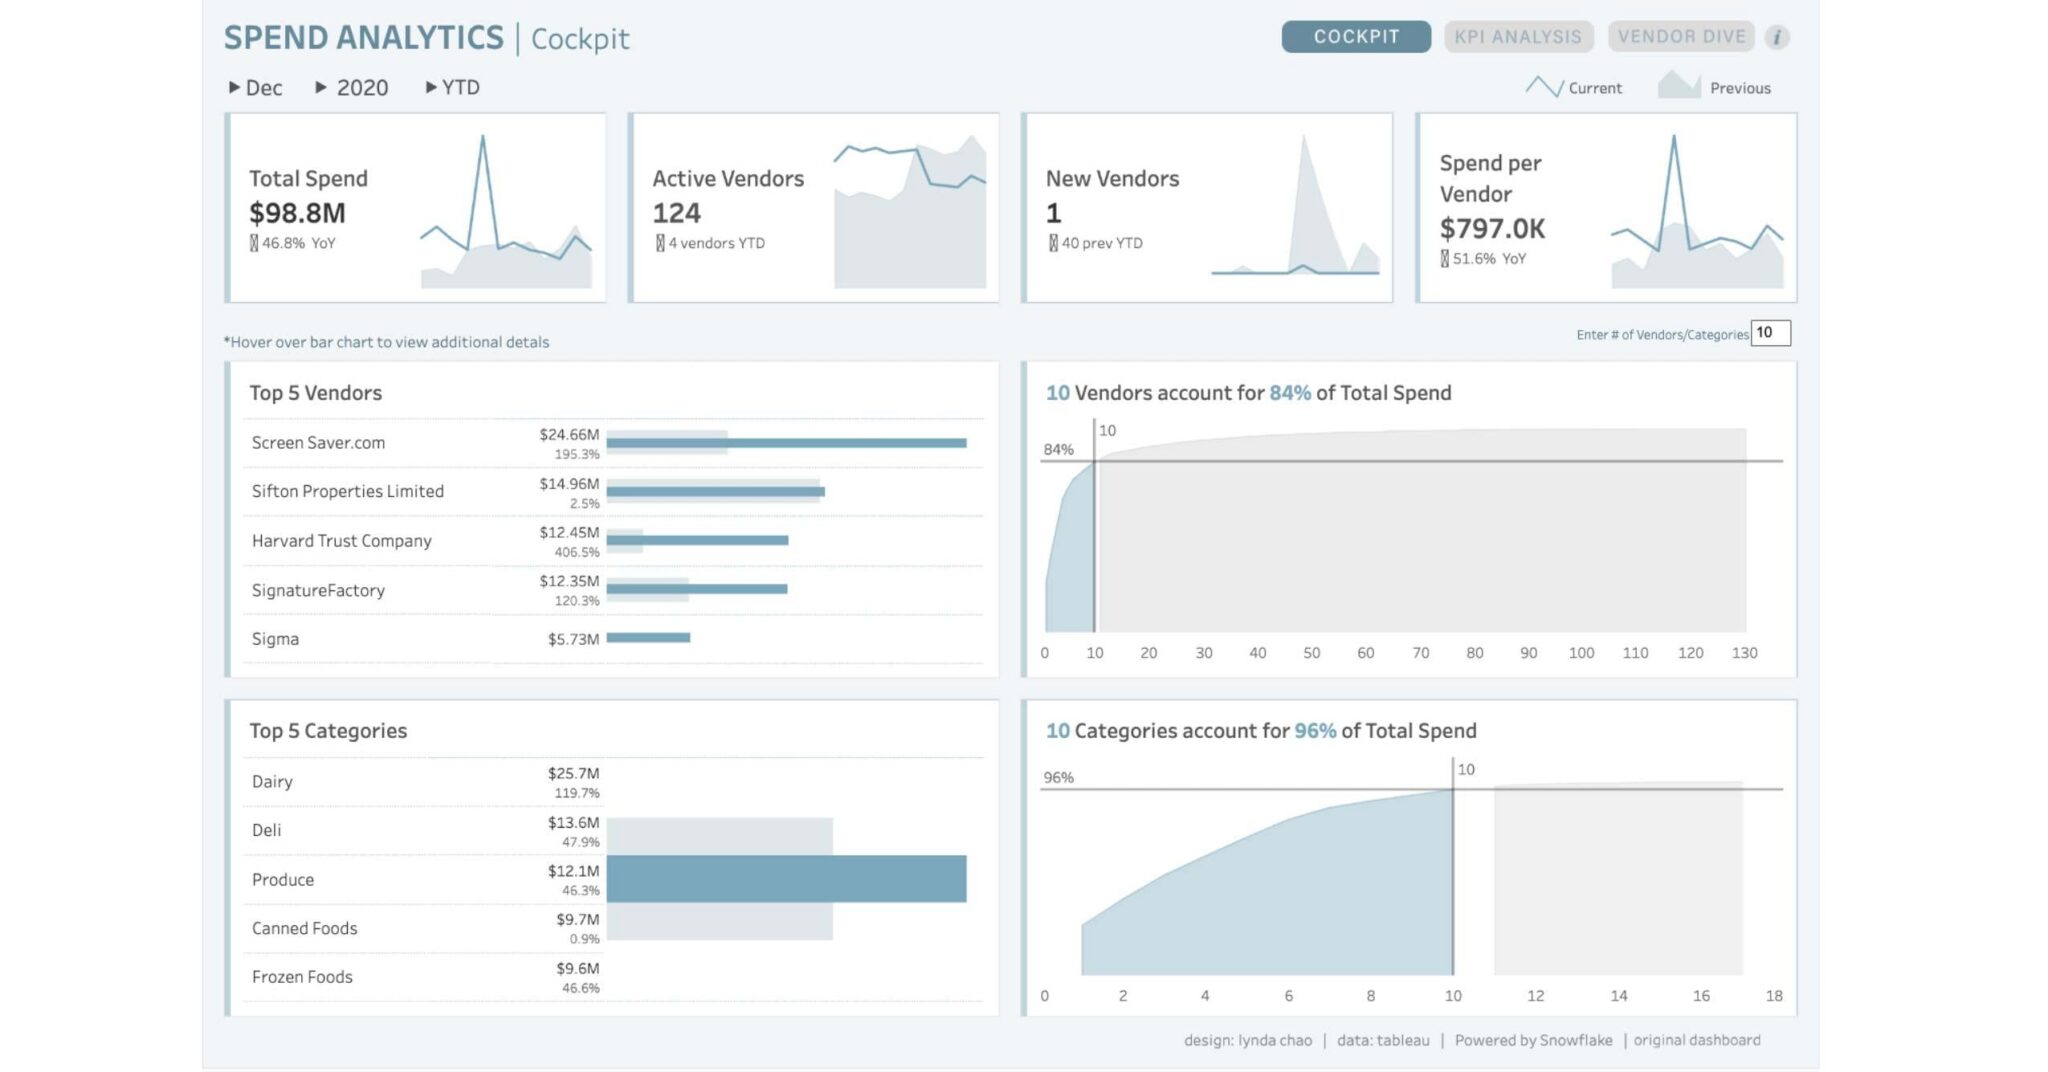The width and height of the screenshot is (2048, 1072).
Task: Click the number of Vendors/Categories input field
Action: tap(1770, 333)
